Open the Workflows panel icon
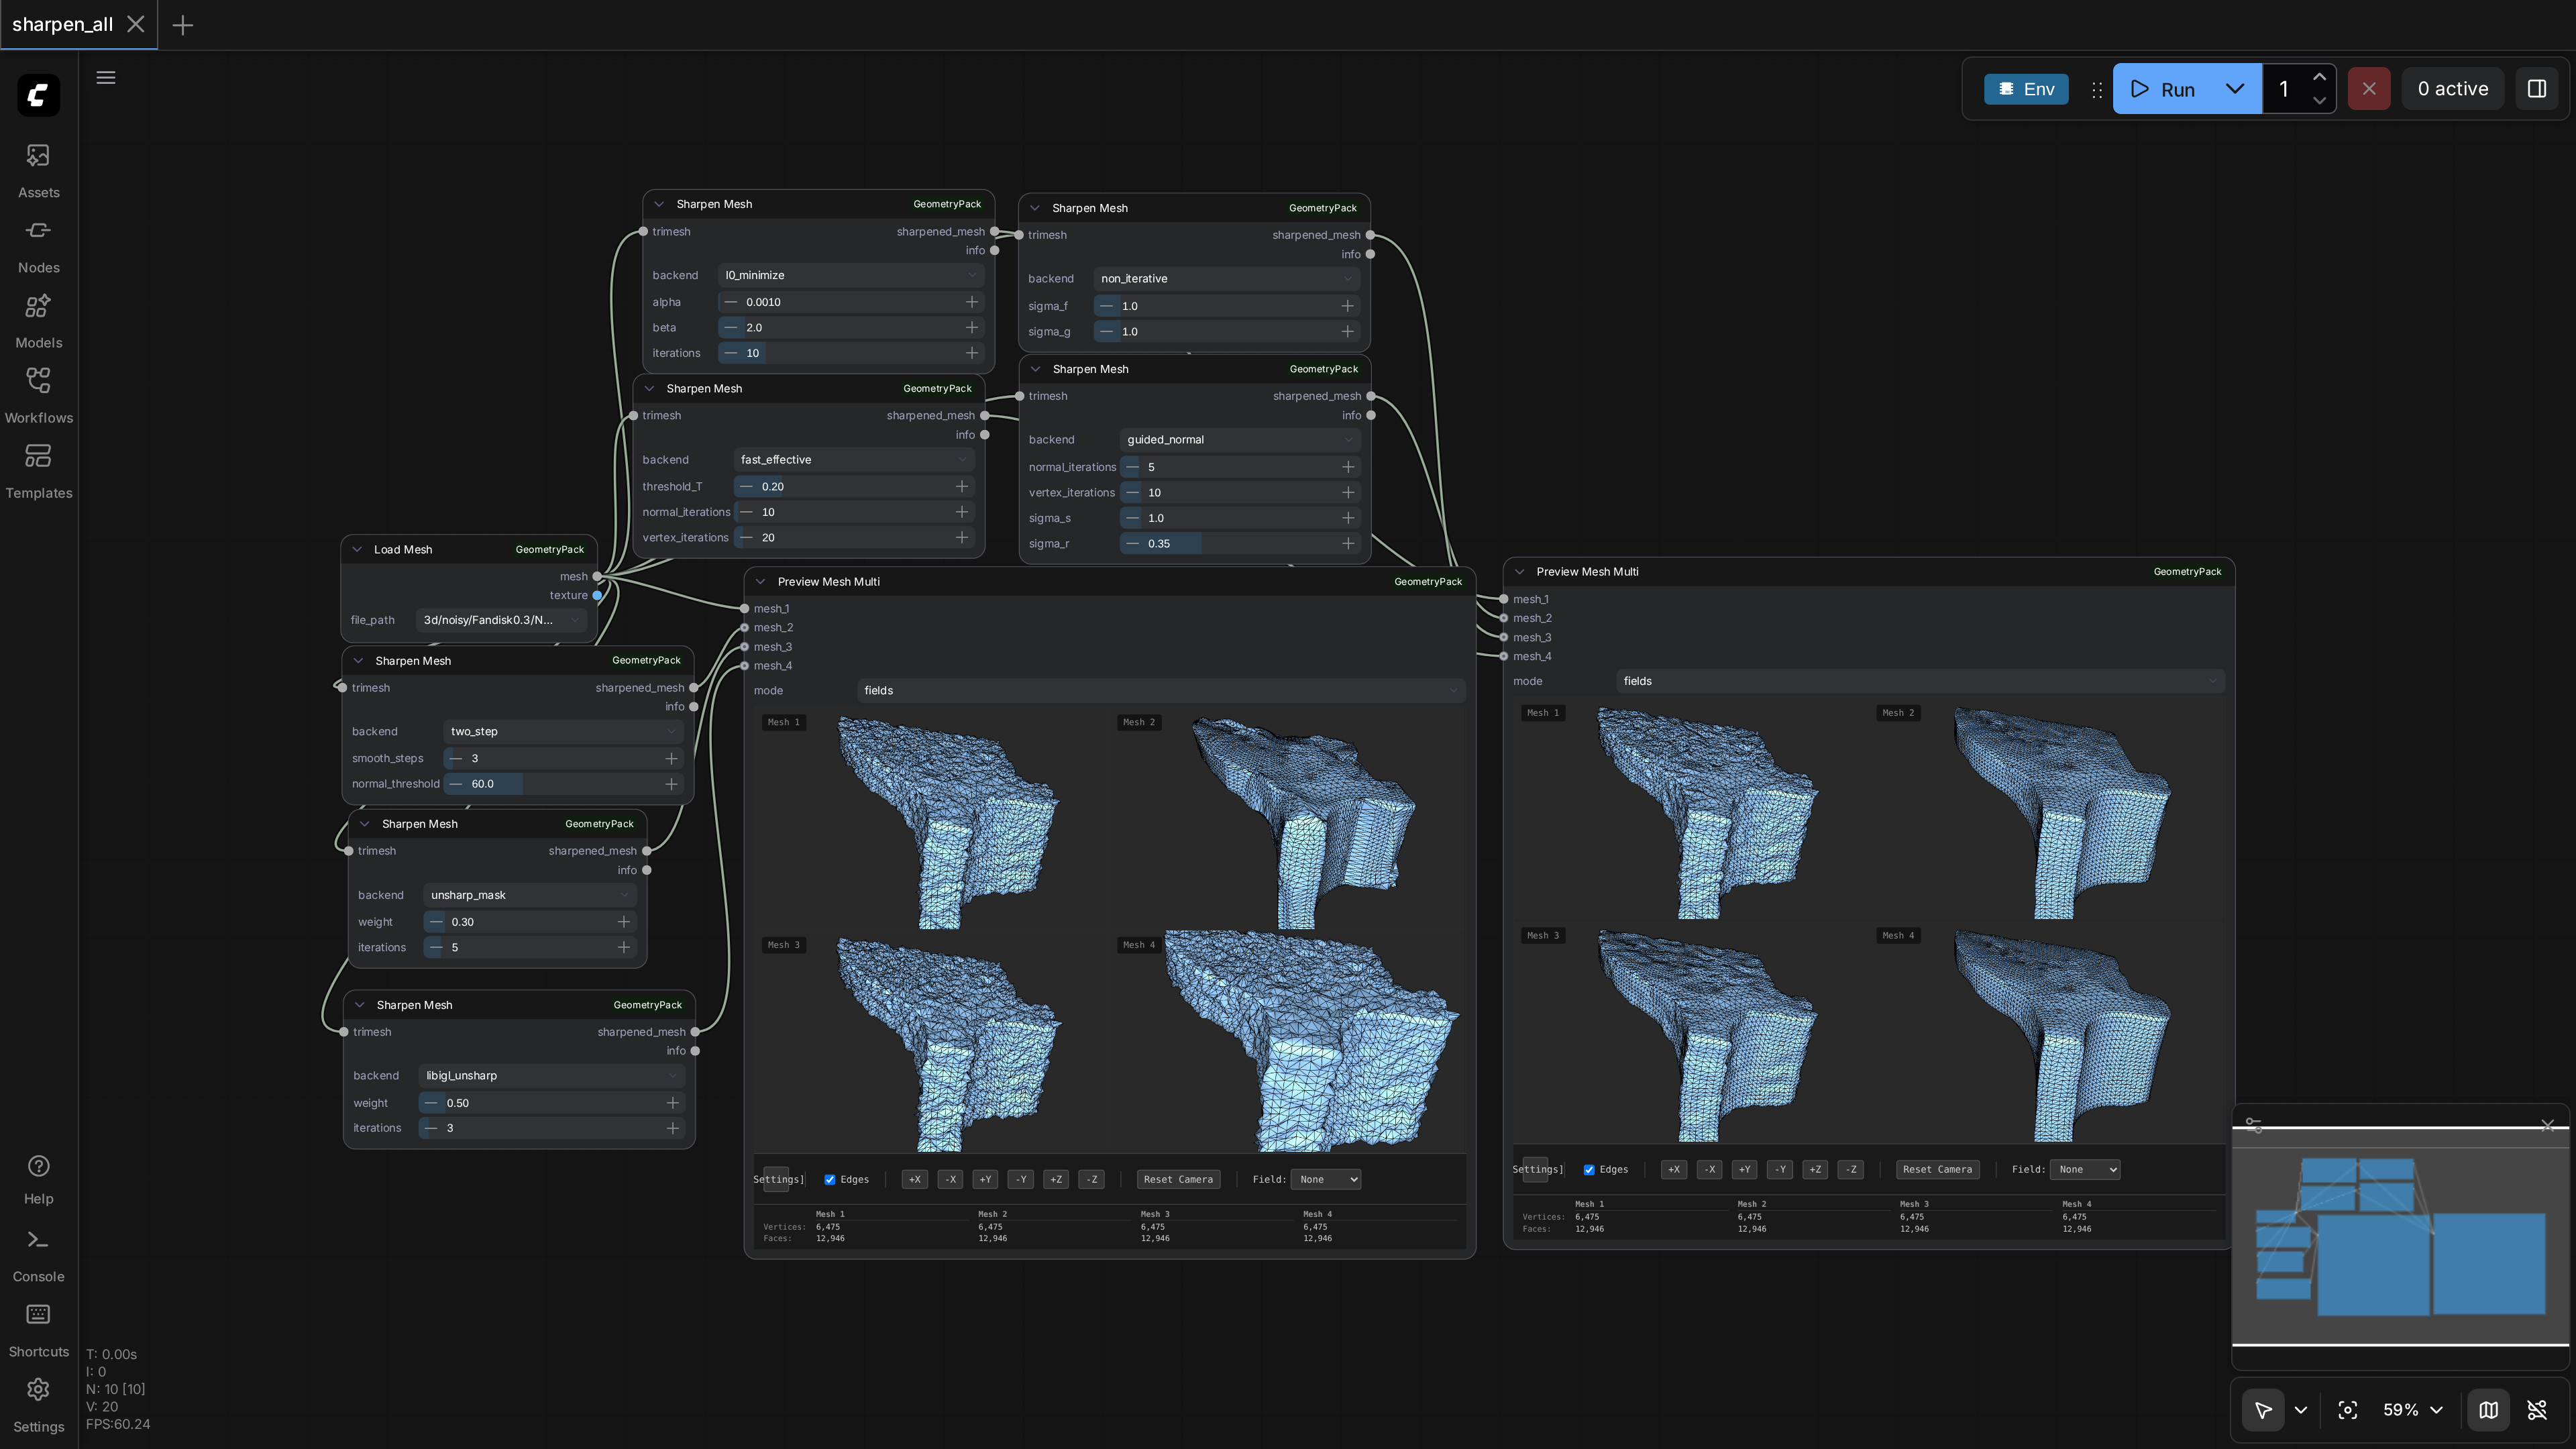The image size is (2576, 1449). (38, 380)
